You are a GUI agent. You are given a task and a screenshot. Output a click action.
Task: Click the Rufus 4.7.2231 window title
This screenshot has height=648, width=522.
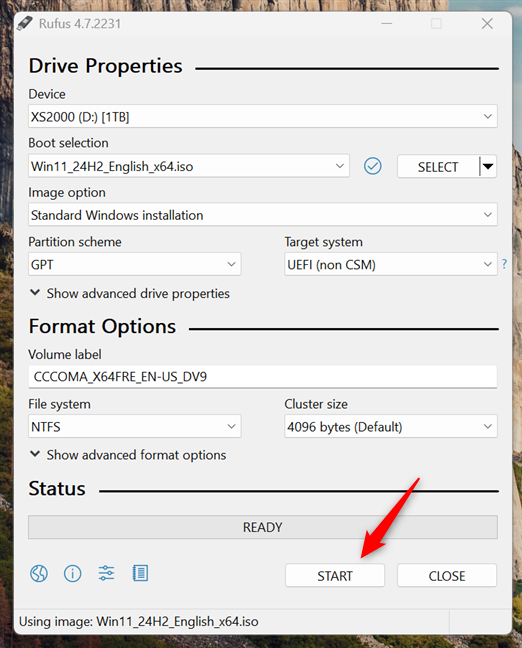[80, 24]
